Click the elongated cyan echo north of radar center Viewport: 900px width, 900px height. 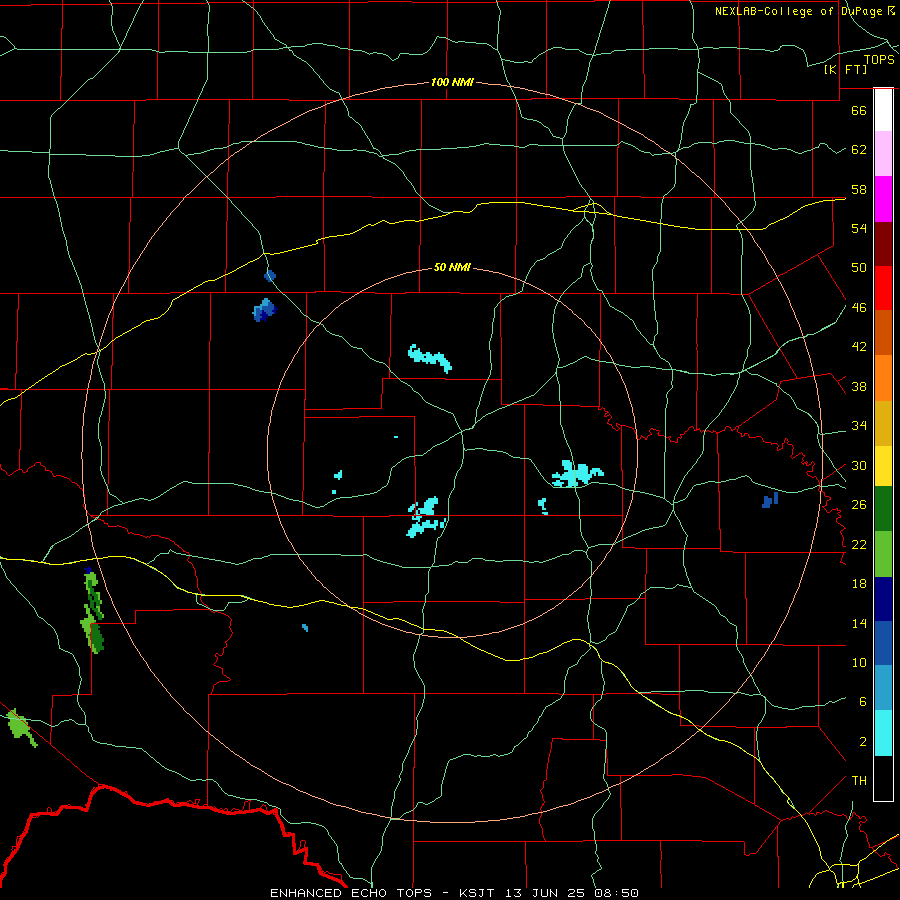tap(430, 358)
